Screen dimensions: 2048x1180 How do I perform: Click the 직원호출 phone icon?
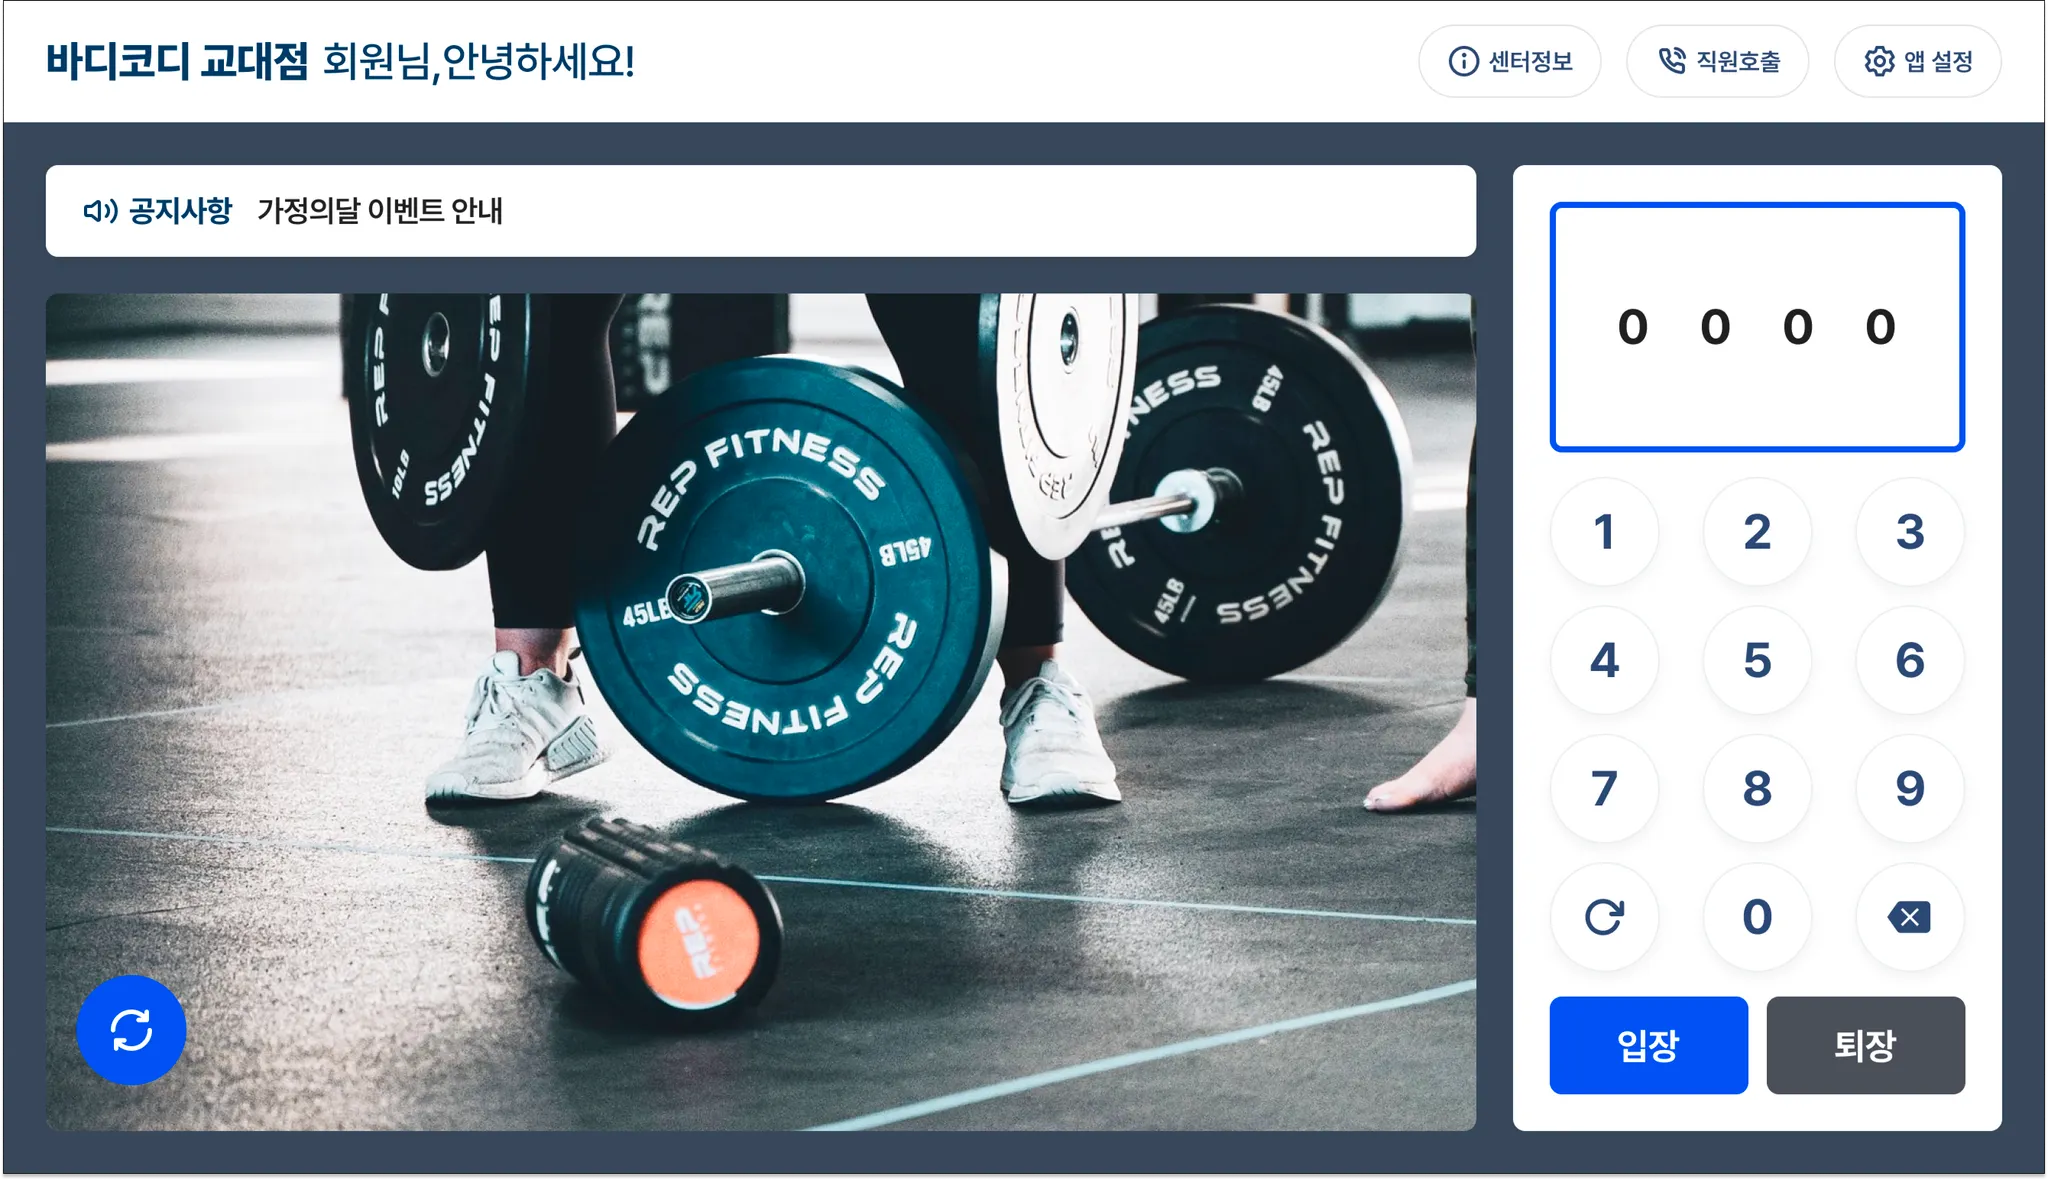(1671, 62)
